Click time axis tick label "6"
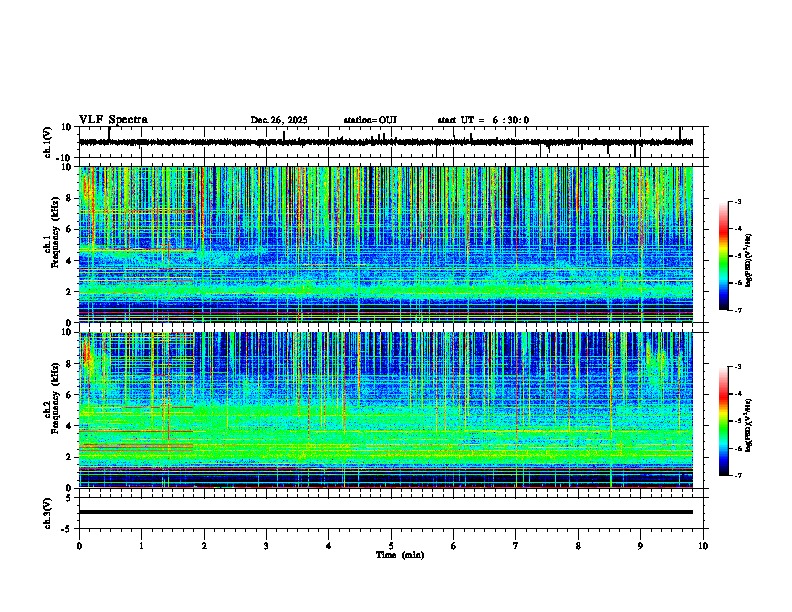The width and height of the screenshot is (792, 612). point(454,546)
